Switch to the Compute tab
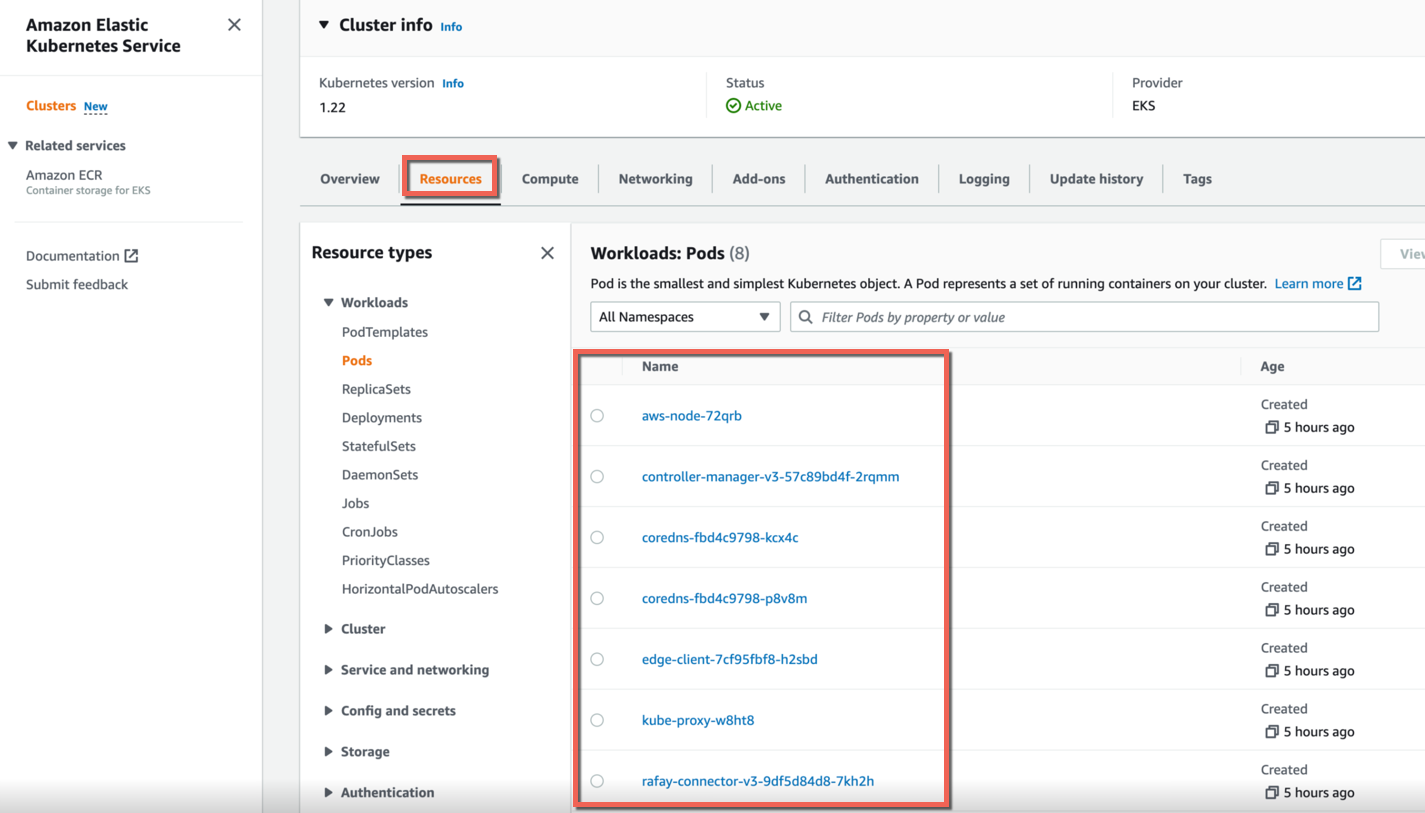 (x=550, y=179)
